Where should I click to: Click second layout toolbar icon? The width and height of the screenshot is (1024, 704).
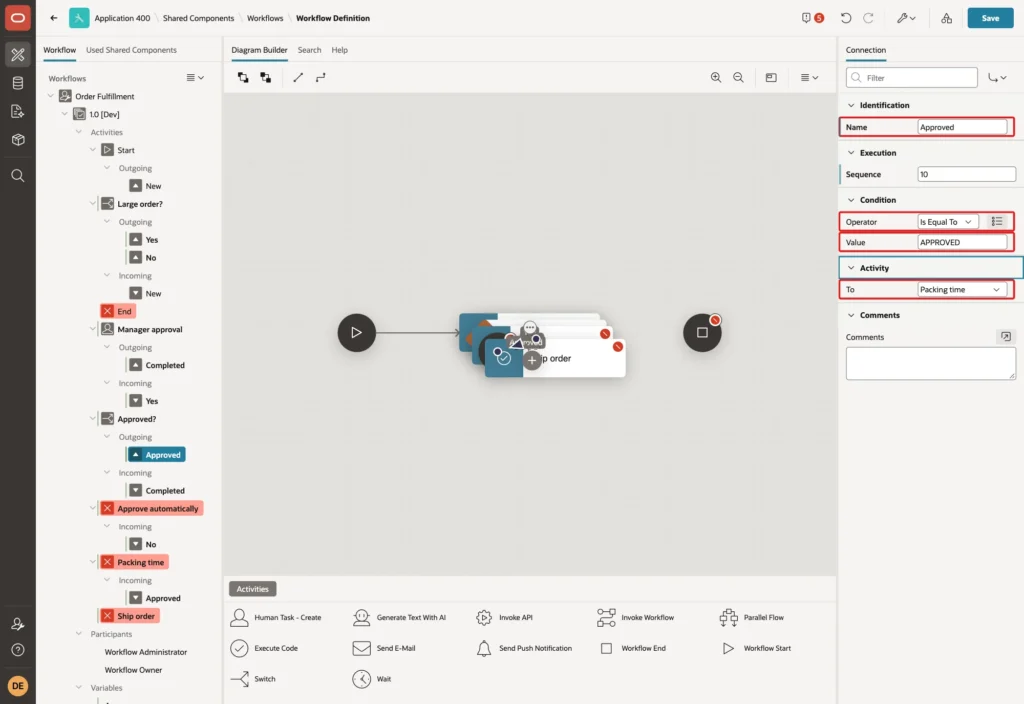click(265, 77)
